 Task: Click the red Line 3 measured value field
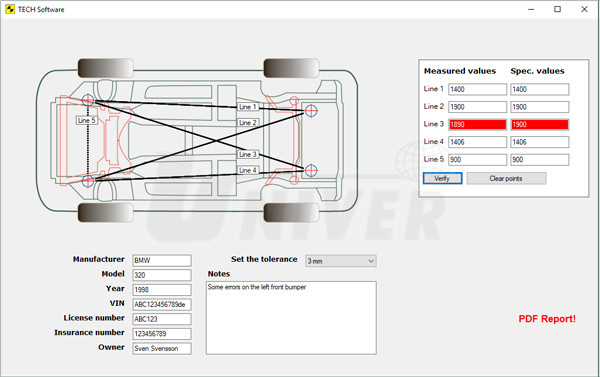pyautogui.click(x=477, y=124)
